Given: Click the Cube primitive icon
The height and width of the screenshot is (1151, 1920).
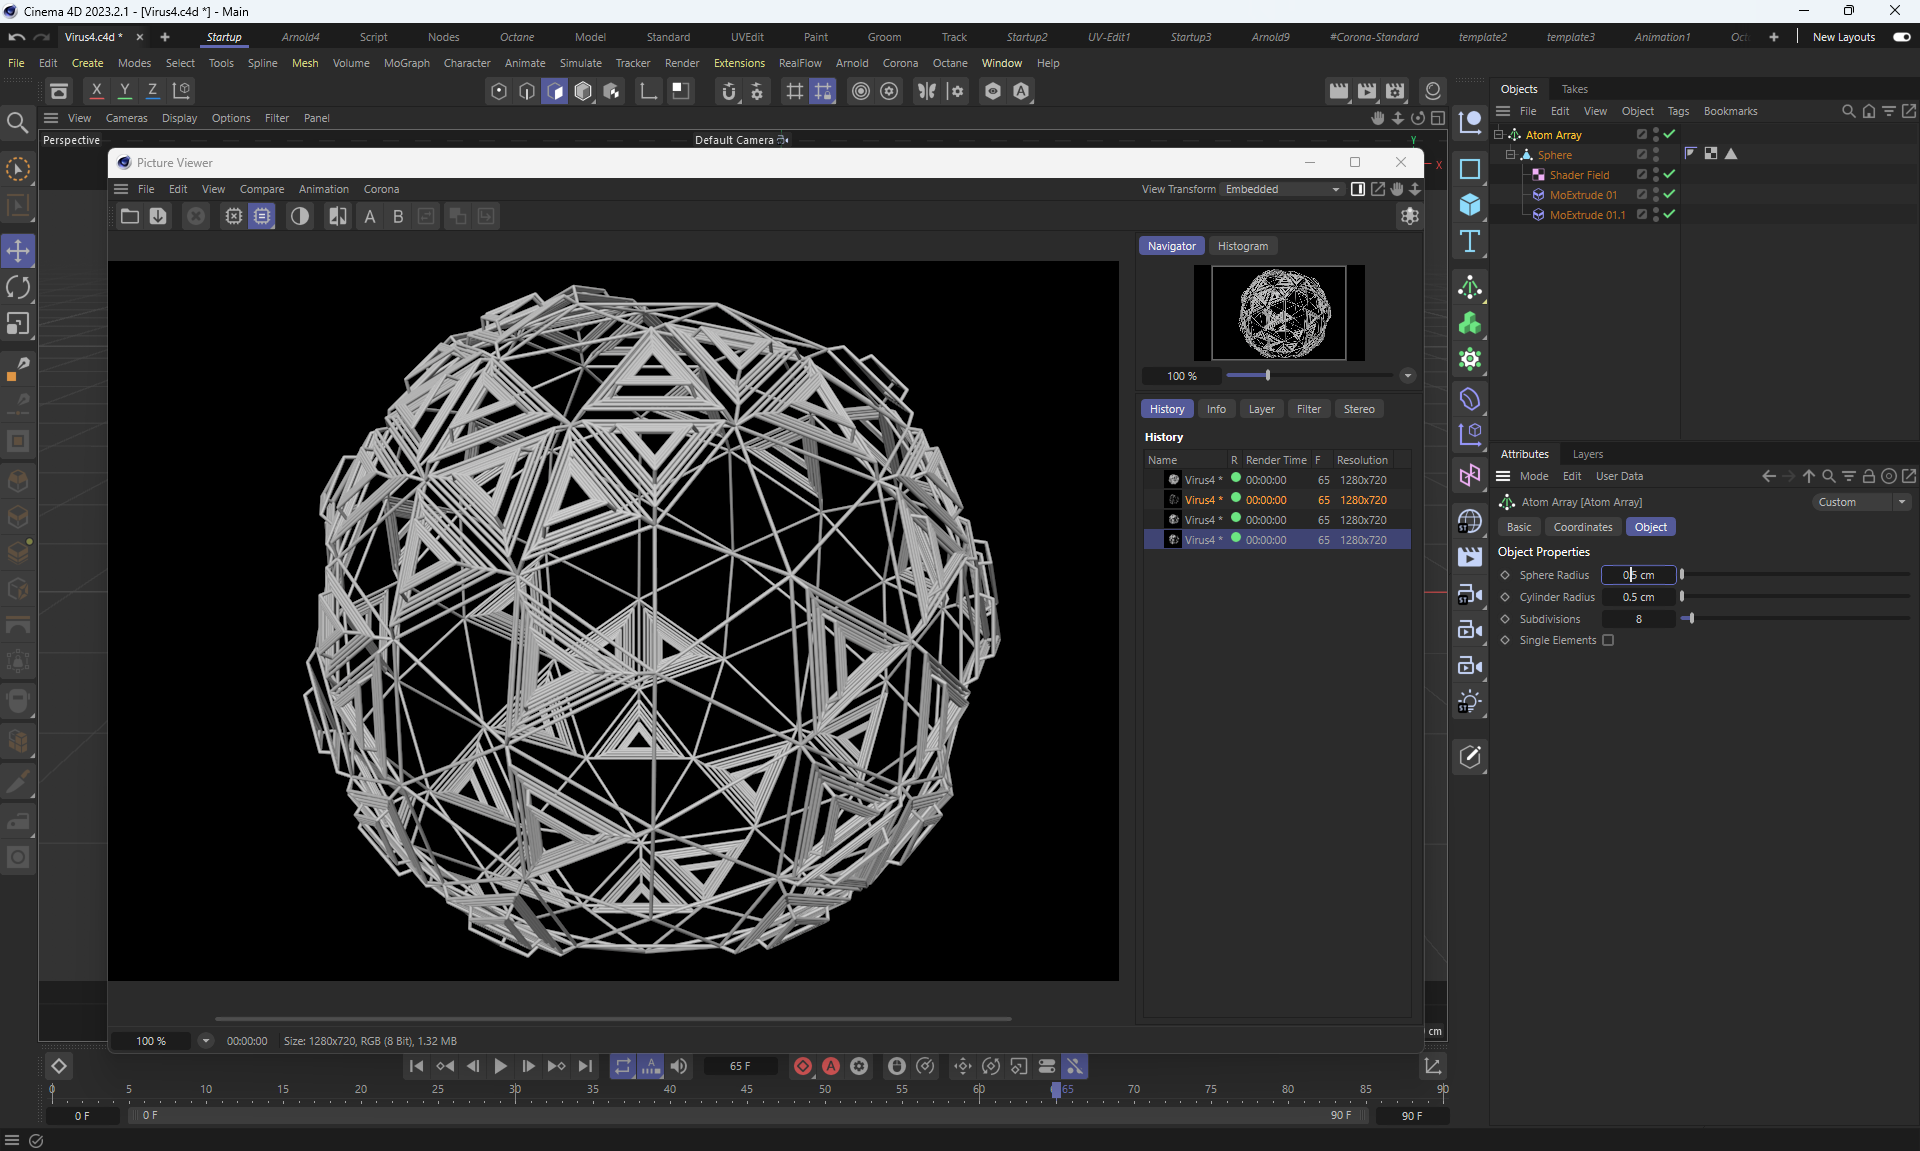Looking at the screenshot, I should coord(1469,205).
